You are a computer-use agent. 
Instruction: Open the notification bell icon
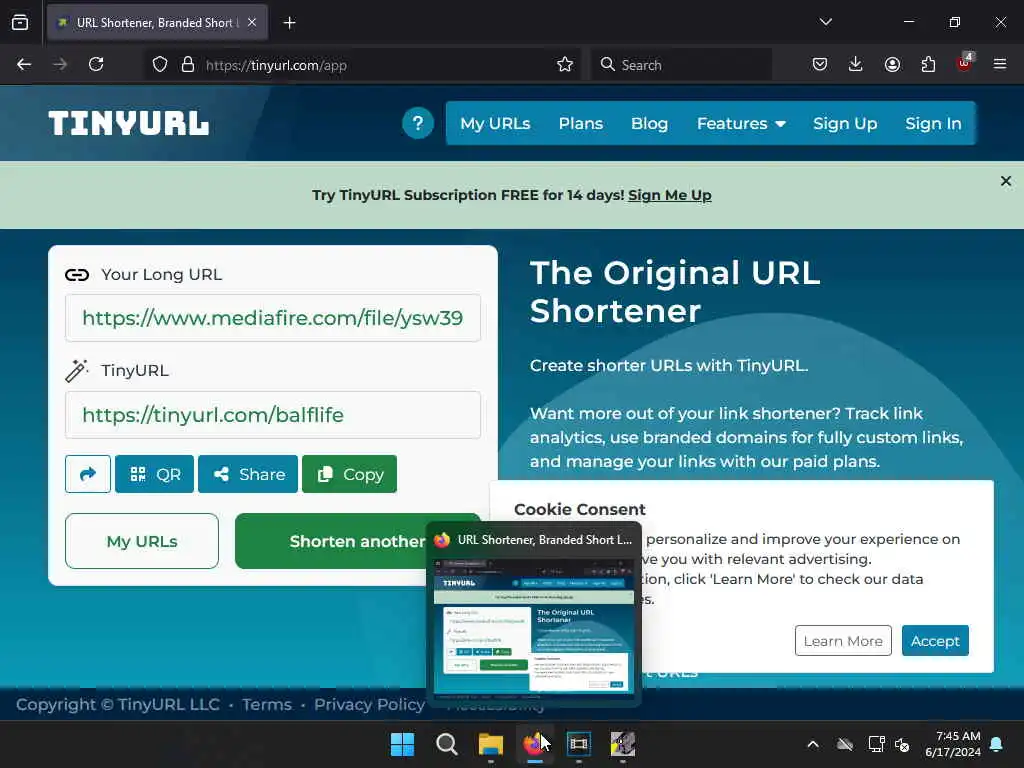[x=997, y=744]
